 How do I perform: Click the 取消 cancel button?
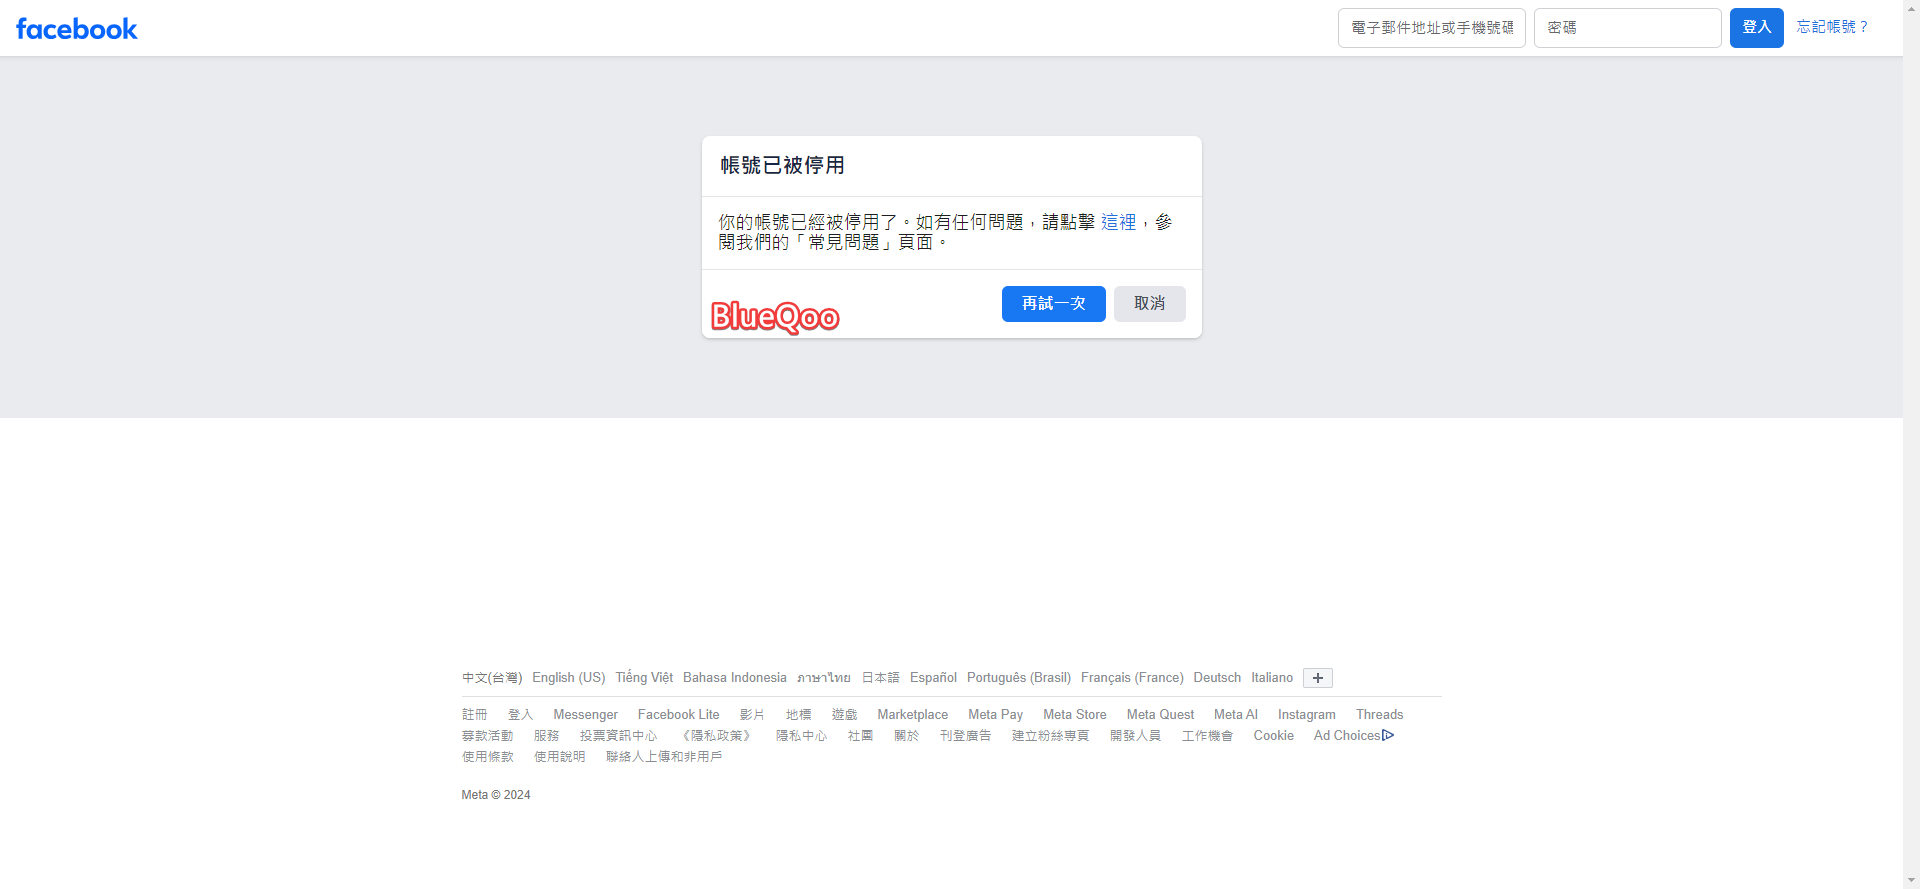tap(1149, 304)
